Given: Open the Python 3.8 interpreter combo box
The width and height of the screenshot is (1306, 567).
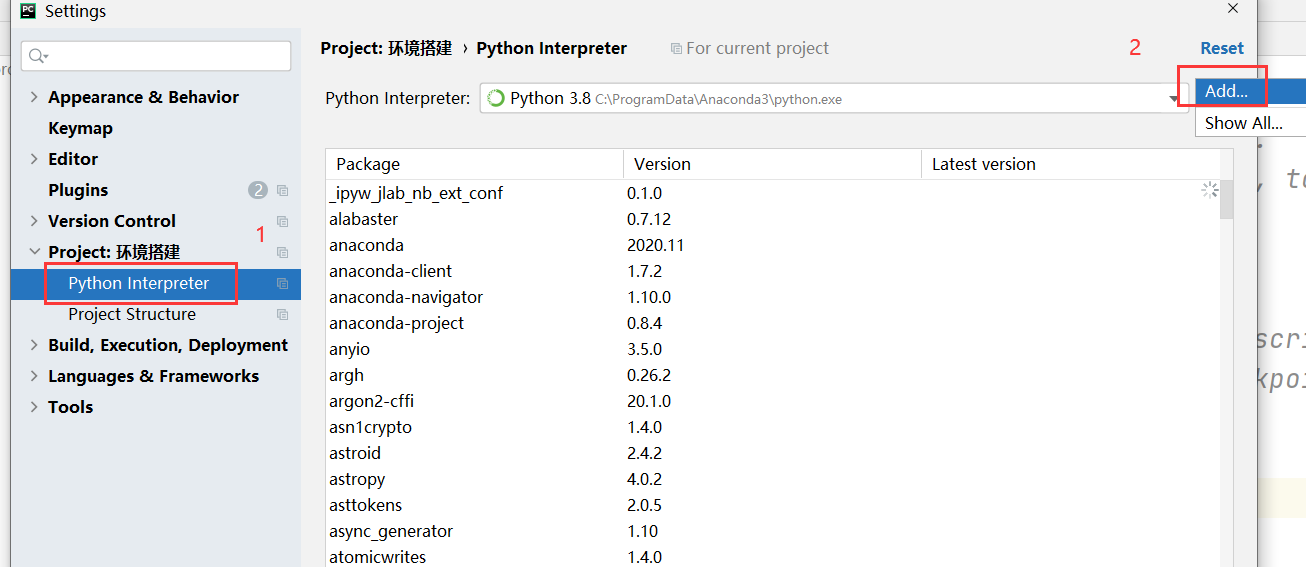Looking at the screenshot, I should [x=834, y=98].
